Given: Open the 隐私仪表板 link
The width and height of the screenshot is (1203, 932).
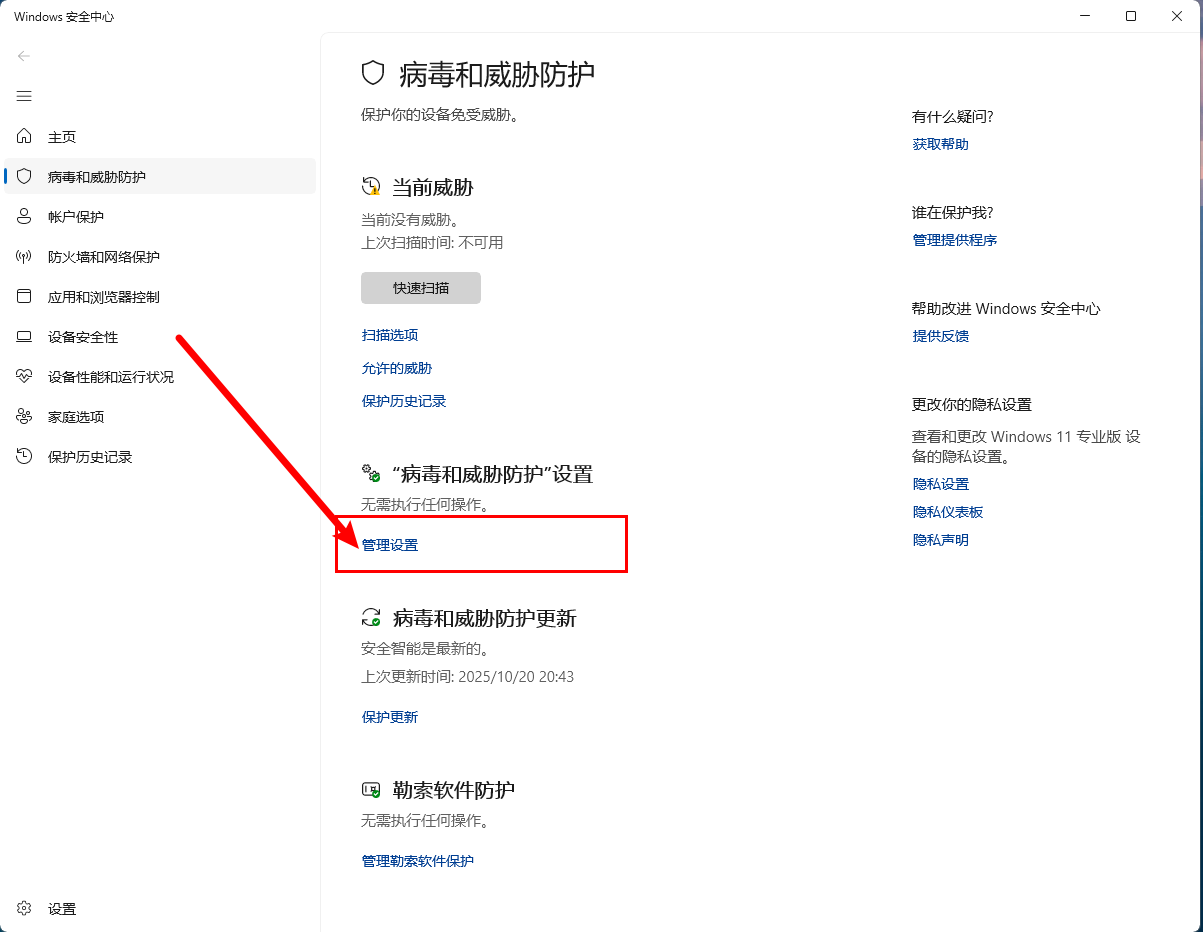Looking at the screenshot, I should point(948,512).
